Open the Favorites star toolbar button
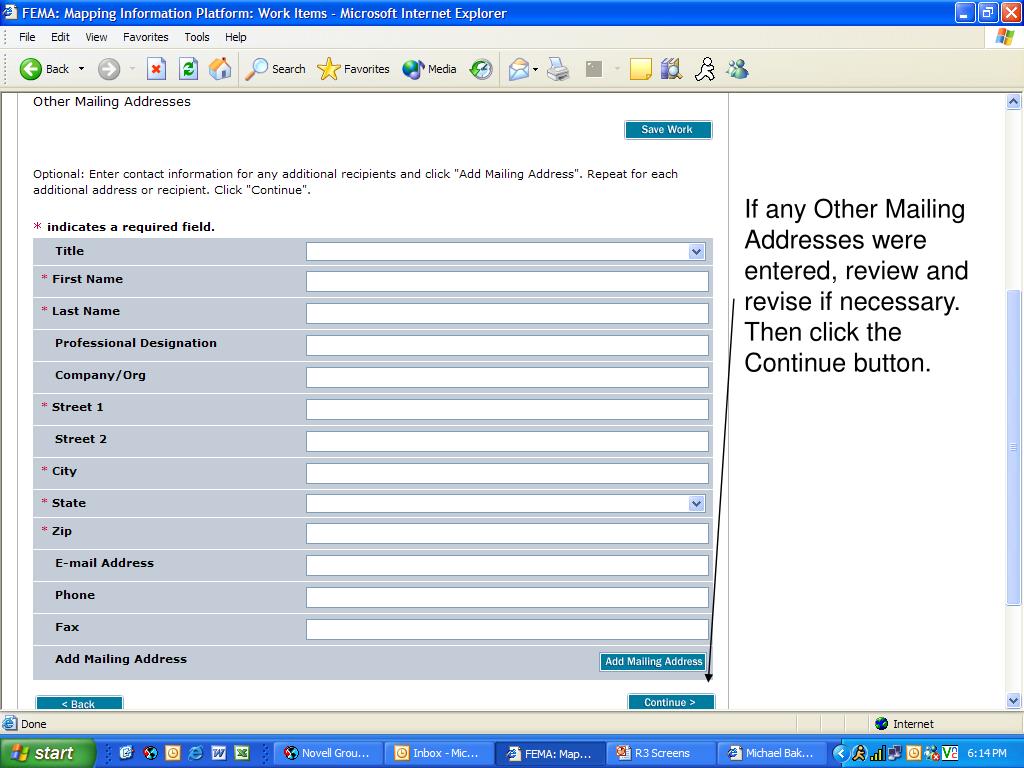This screenshot has width=1024, height=768. coord(353,69)
